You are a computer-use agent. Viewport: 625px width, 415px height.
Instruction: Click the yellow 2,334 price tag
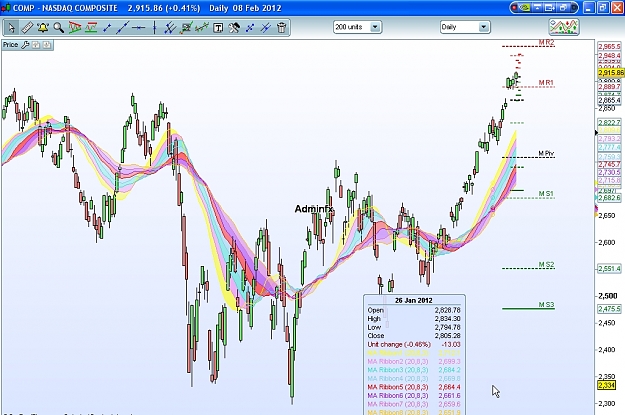point(607,385)
